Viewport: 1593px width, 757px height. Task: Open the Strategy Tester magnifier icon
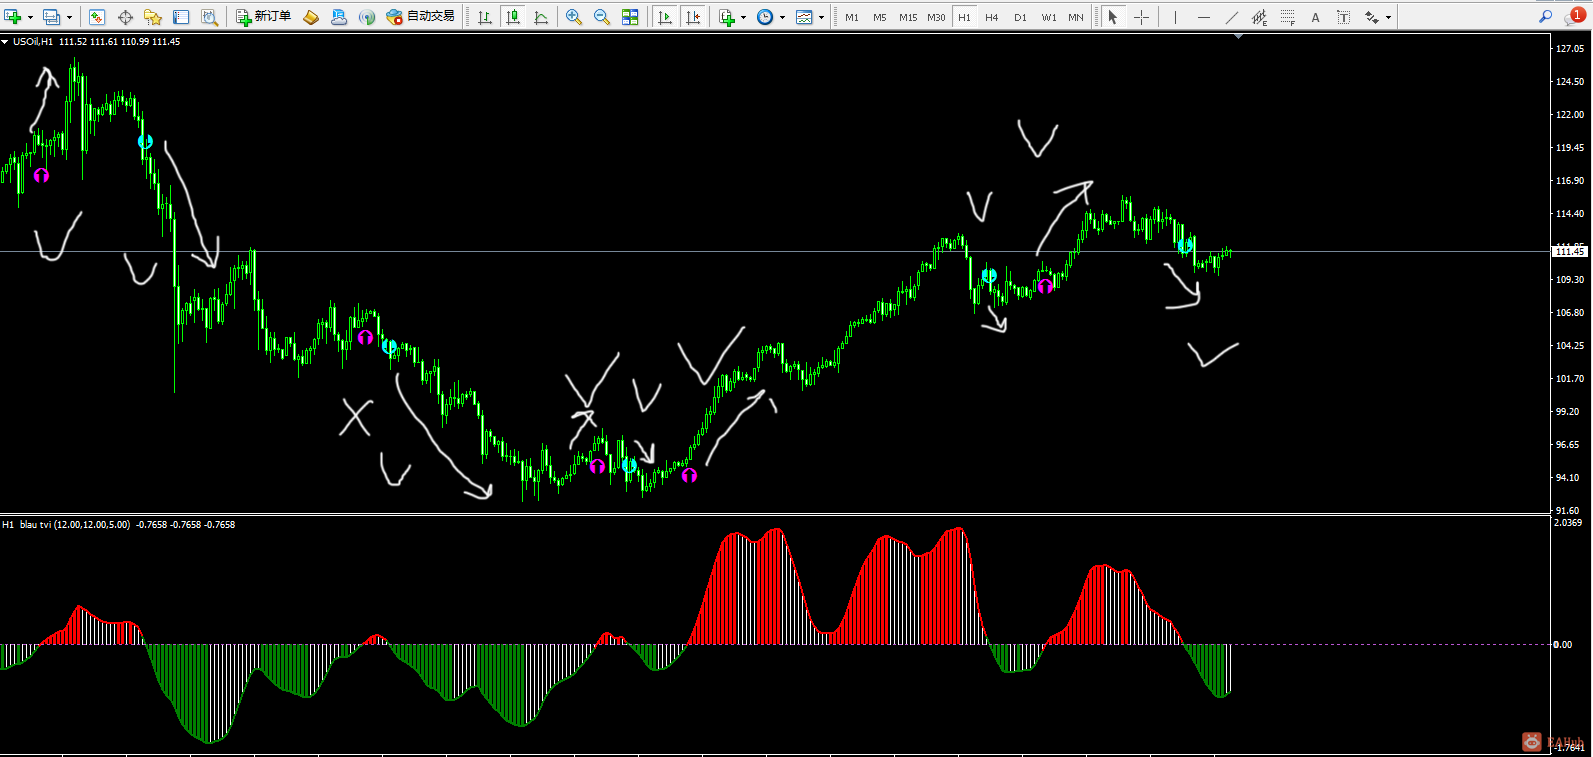[x=209, y=17]
